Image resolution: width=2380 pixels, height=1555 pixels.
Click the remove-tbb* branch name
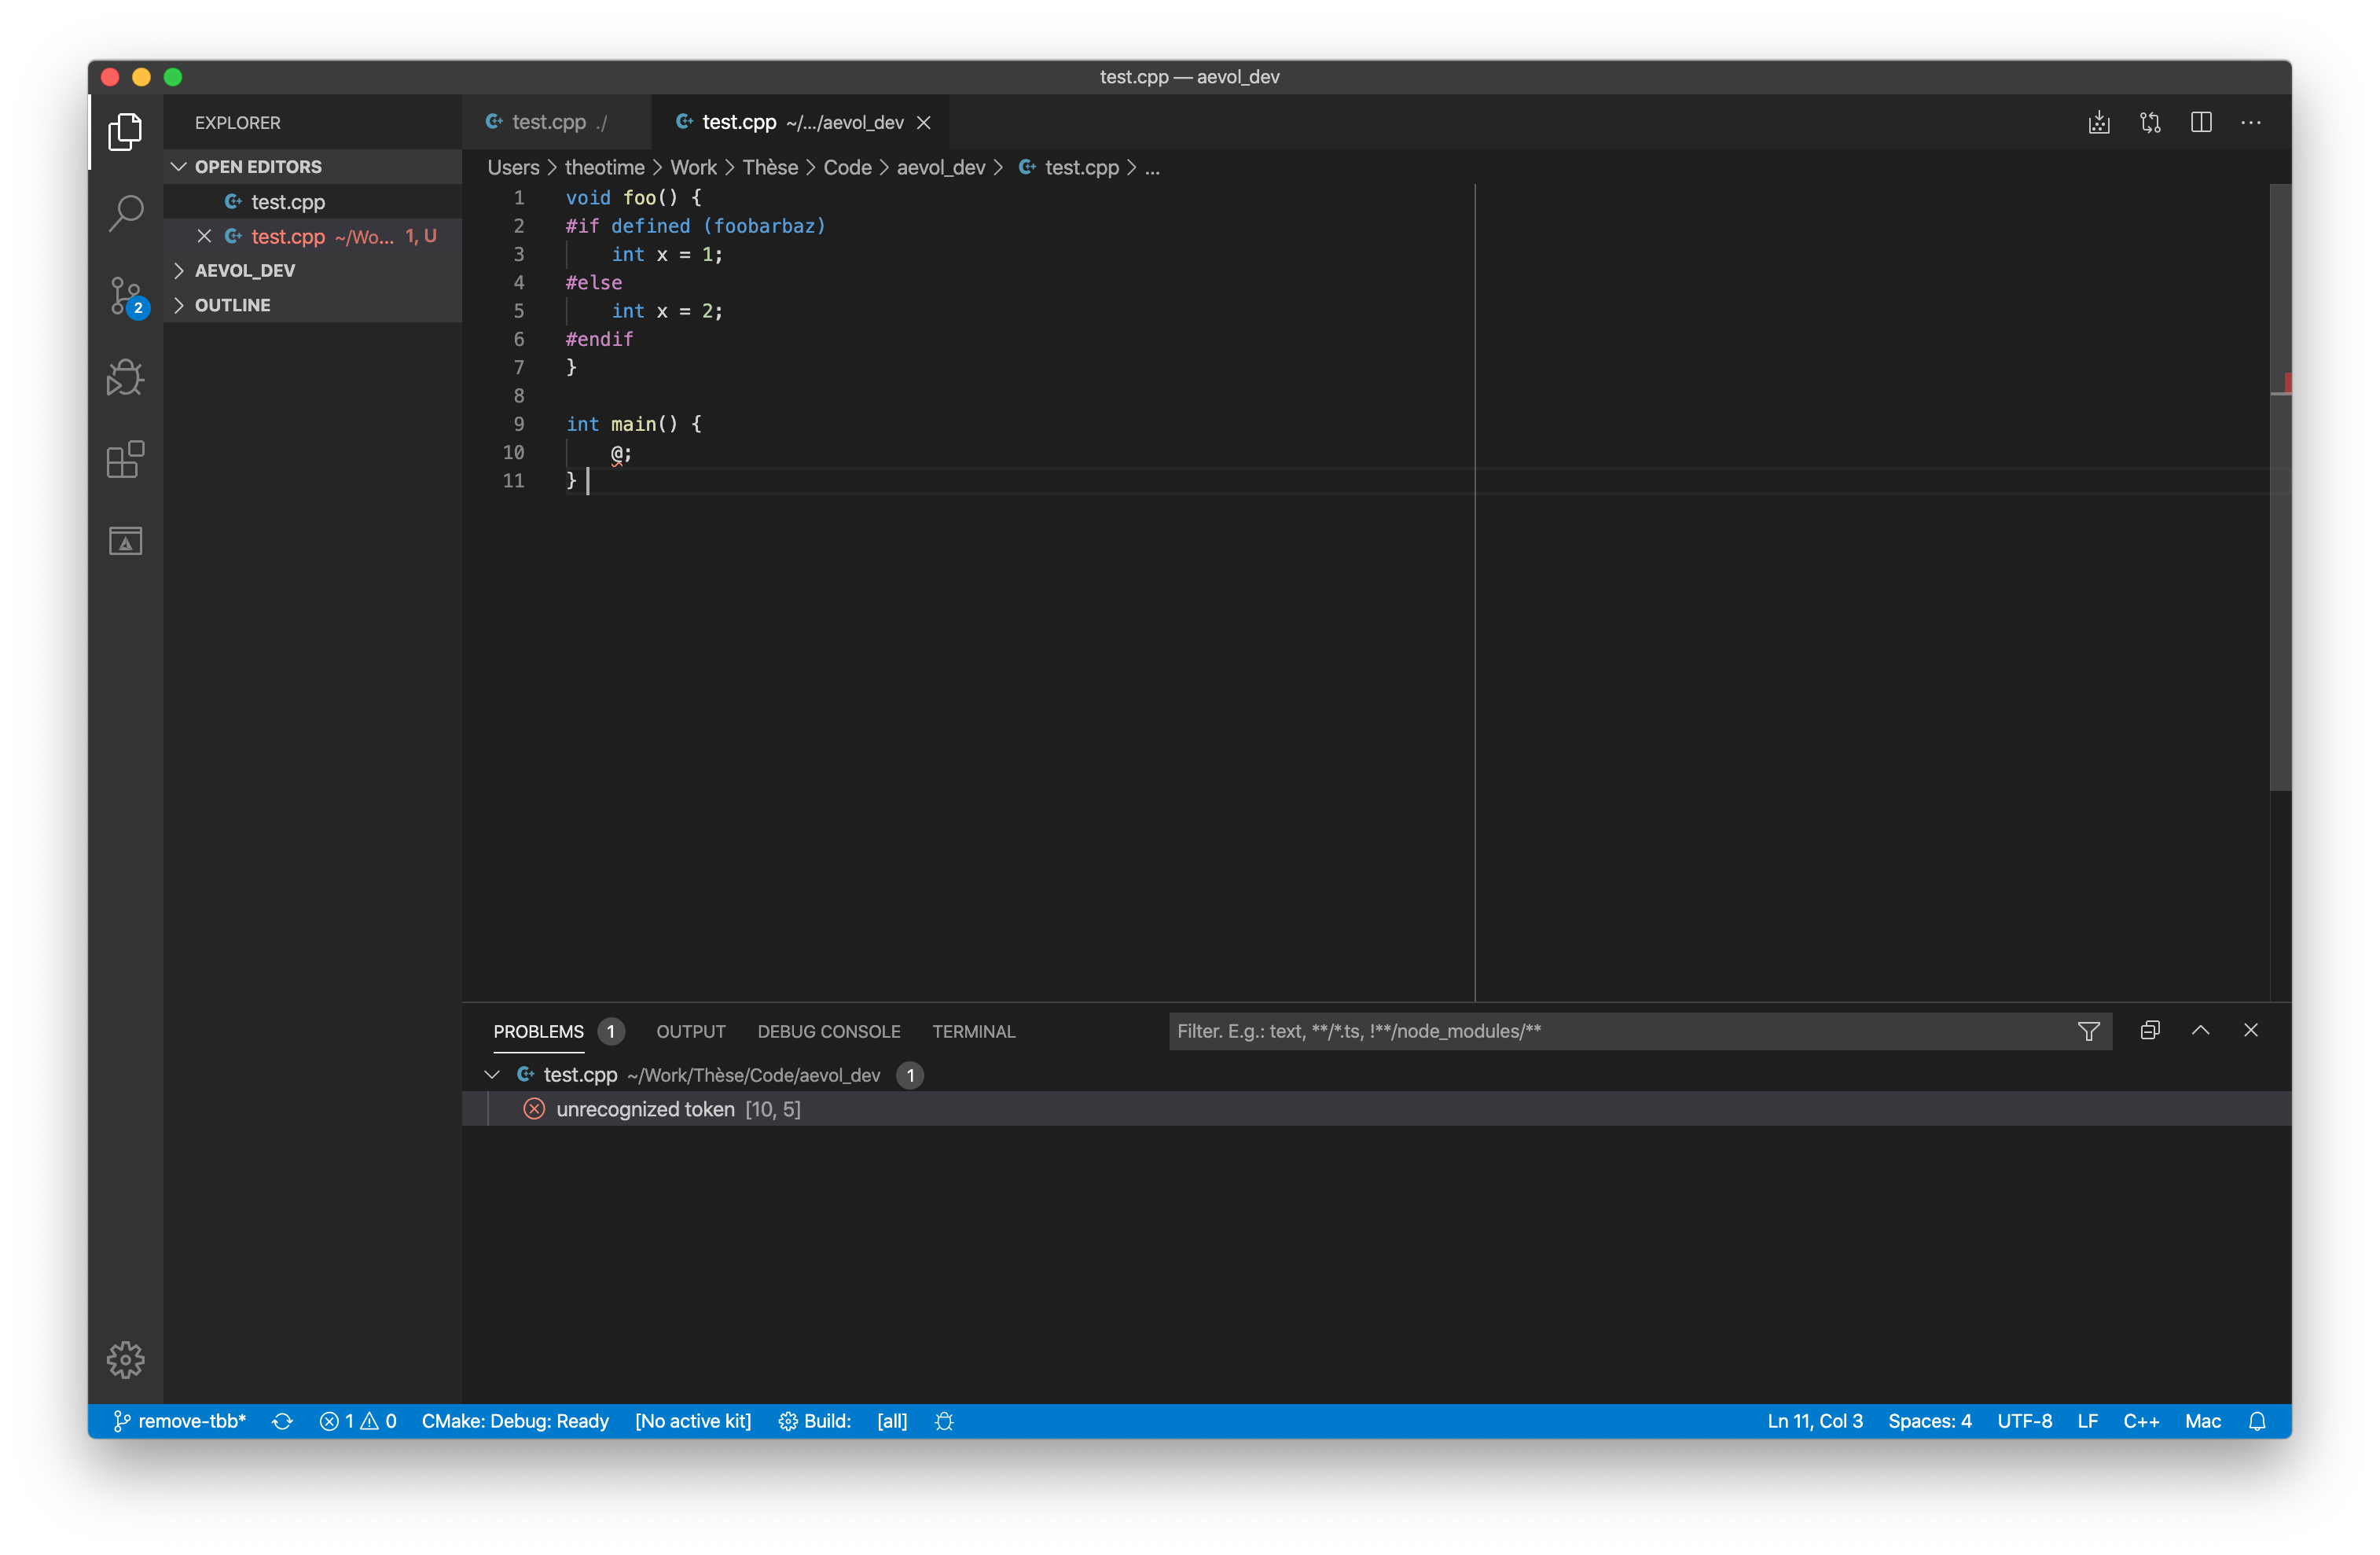pyautogui.click(x=192, y=1420)
